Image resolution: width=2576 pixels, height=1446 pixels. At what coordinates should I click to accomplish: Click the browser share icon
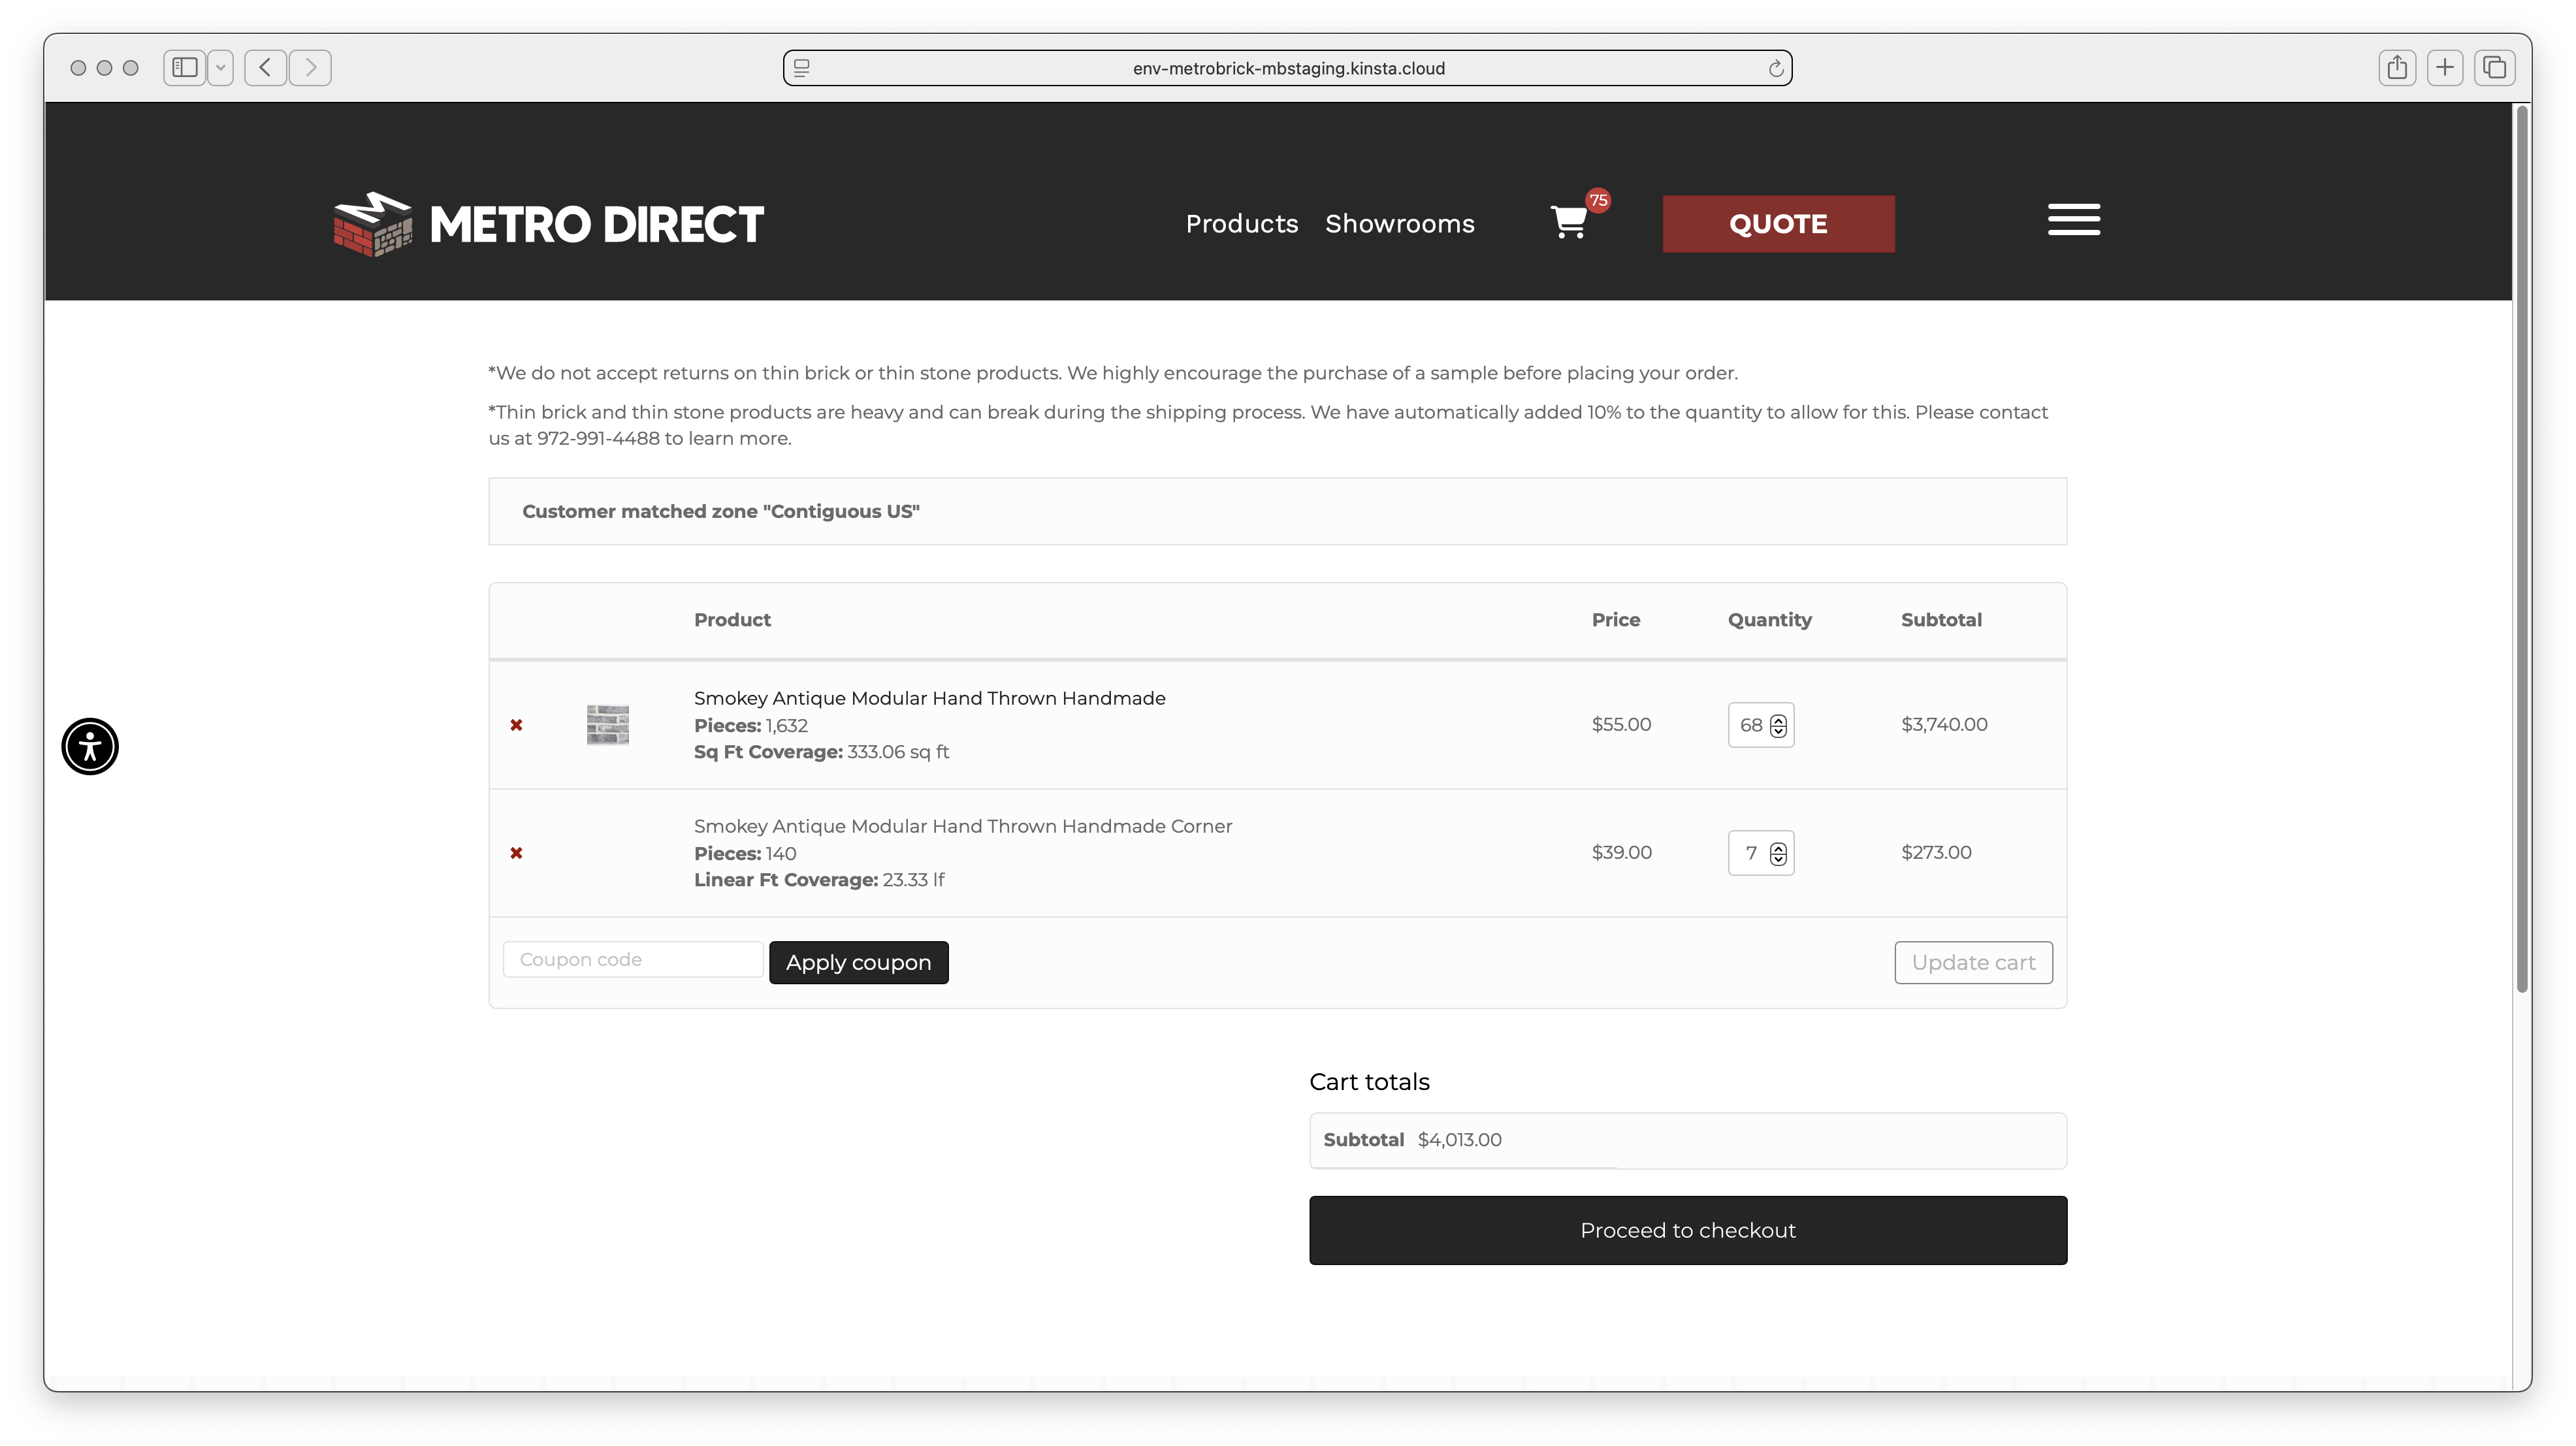[2397, 67]
